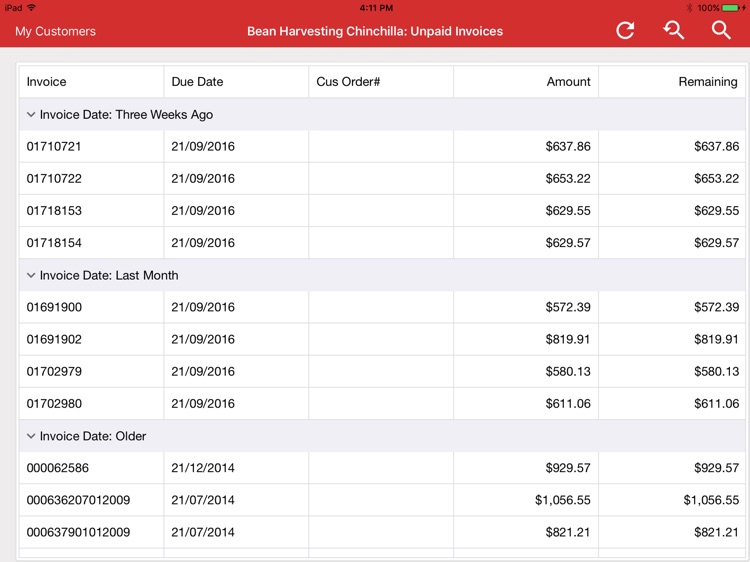
Task: Select invoice 01702979
Action: [54, 371]
